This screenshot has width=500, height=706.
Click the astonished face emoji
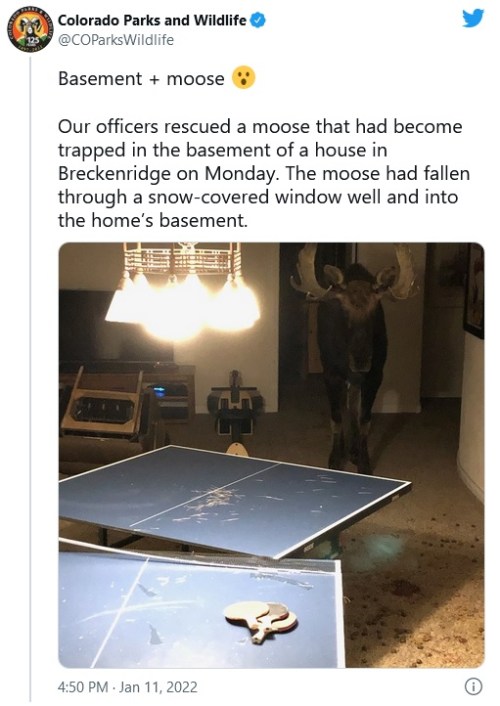[x=243, y=77]
